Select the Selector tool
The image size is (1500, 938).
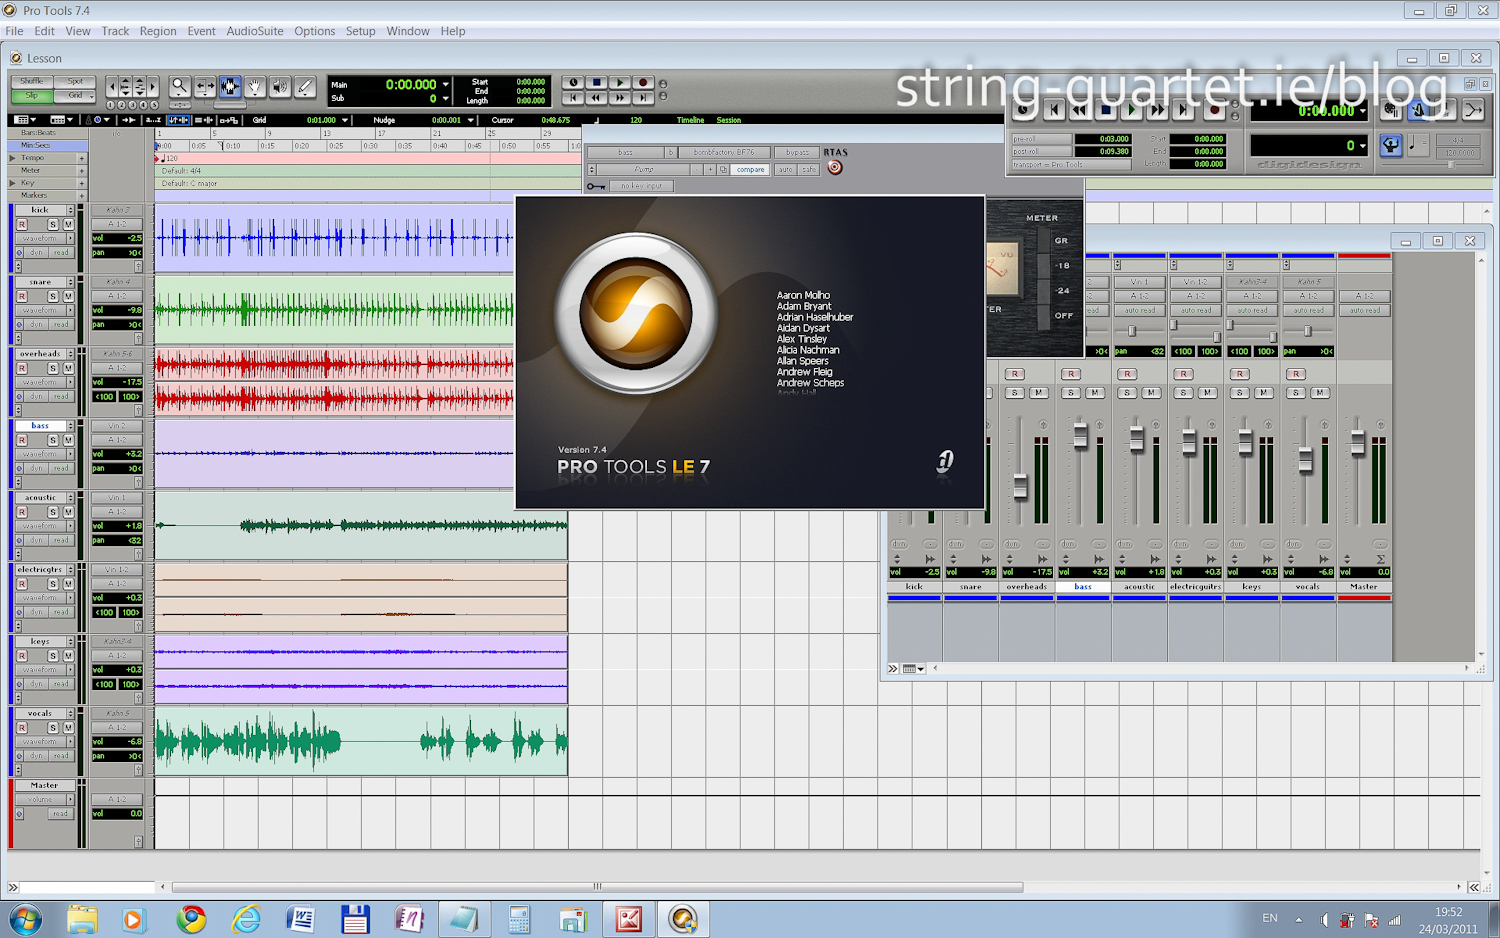[x=230, y=87]
